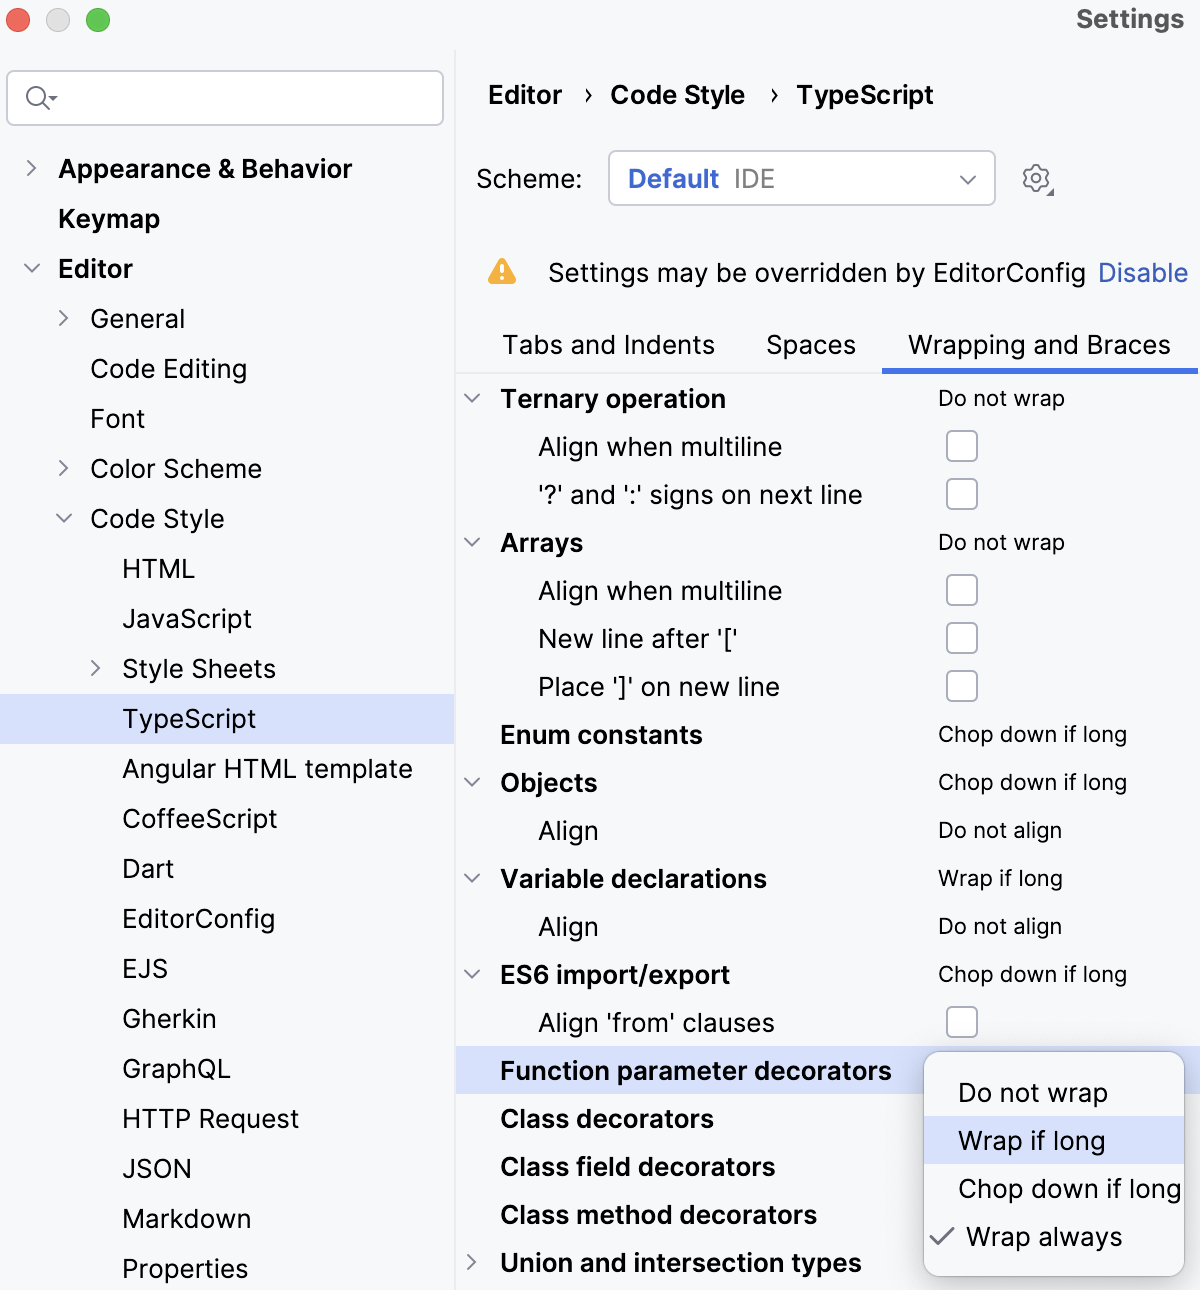This screenshot has height=1290, width=1200.
Task: Open the Scheme settings gear menu
Action: coord(1036,178)
